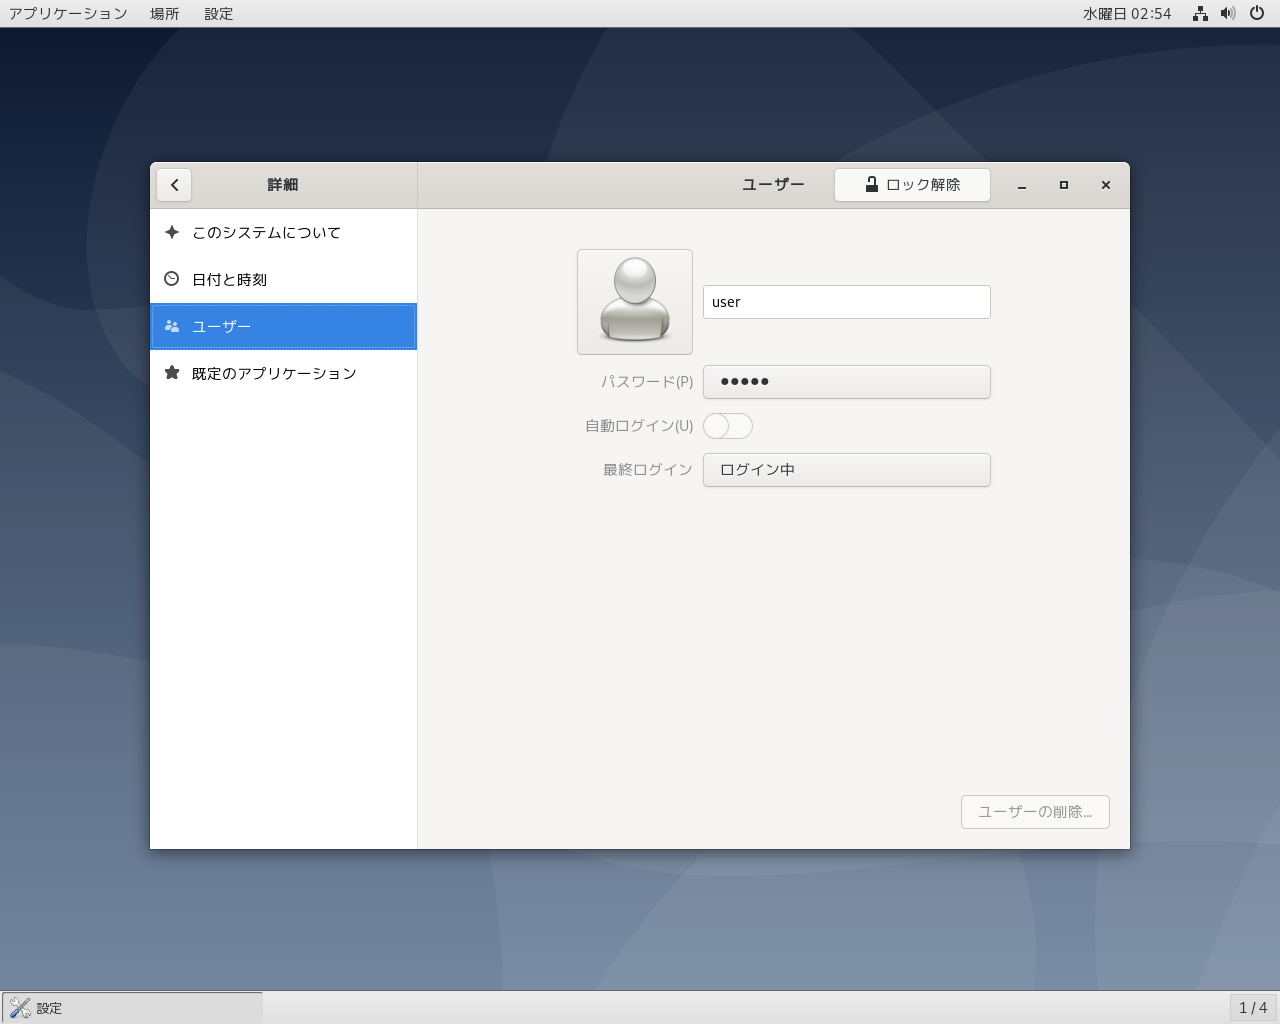The image size is (1280, 1024).
Task: Go back with the left chevron button
Action: [x=174, y=185]
